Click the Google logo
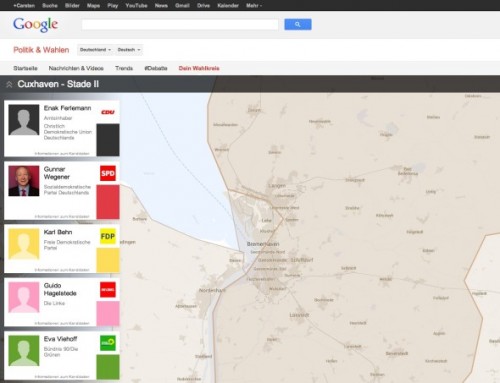The height and width of the screenshot is (383, 500). [x=35, y=25]
